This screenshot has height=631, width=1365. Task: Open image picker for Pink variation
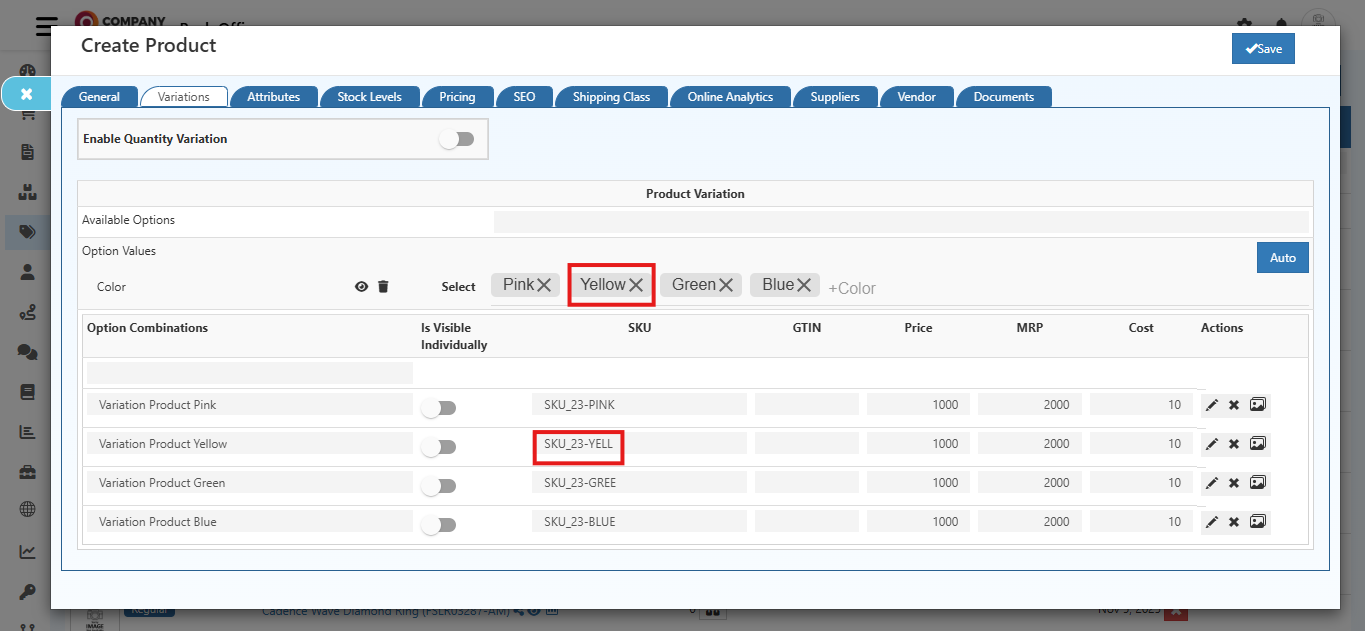pyautogui.click(x=1258, y=405)
